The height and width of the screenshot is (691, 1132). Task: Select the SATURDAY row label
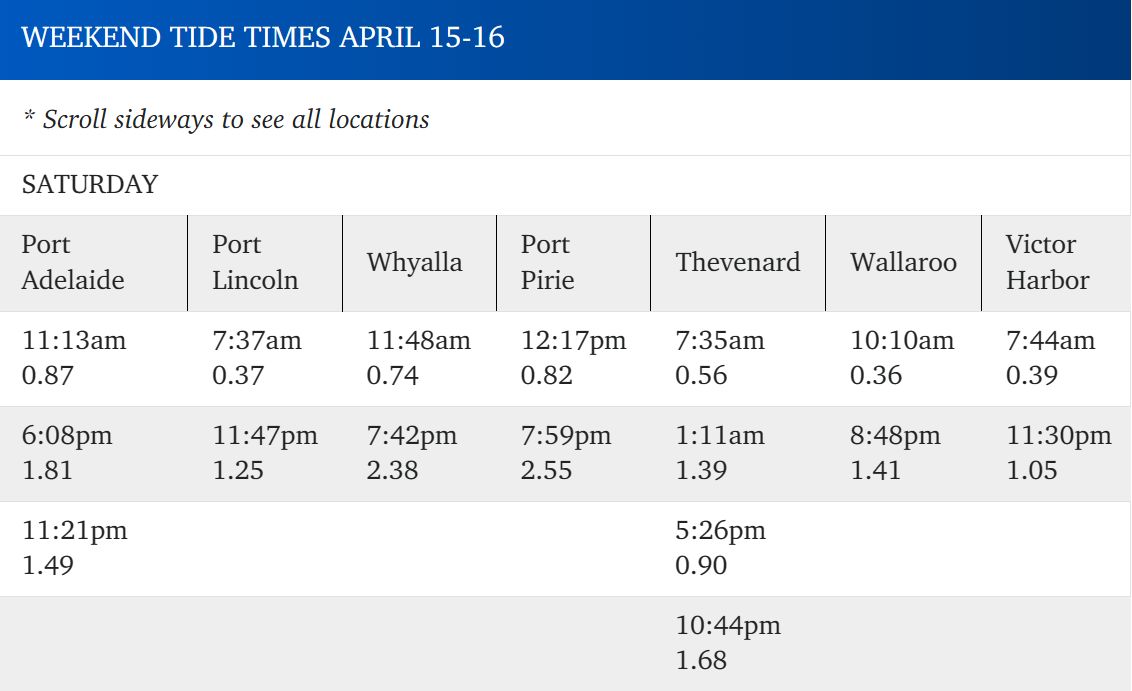(90, 185)
